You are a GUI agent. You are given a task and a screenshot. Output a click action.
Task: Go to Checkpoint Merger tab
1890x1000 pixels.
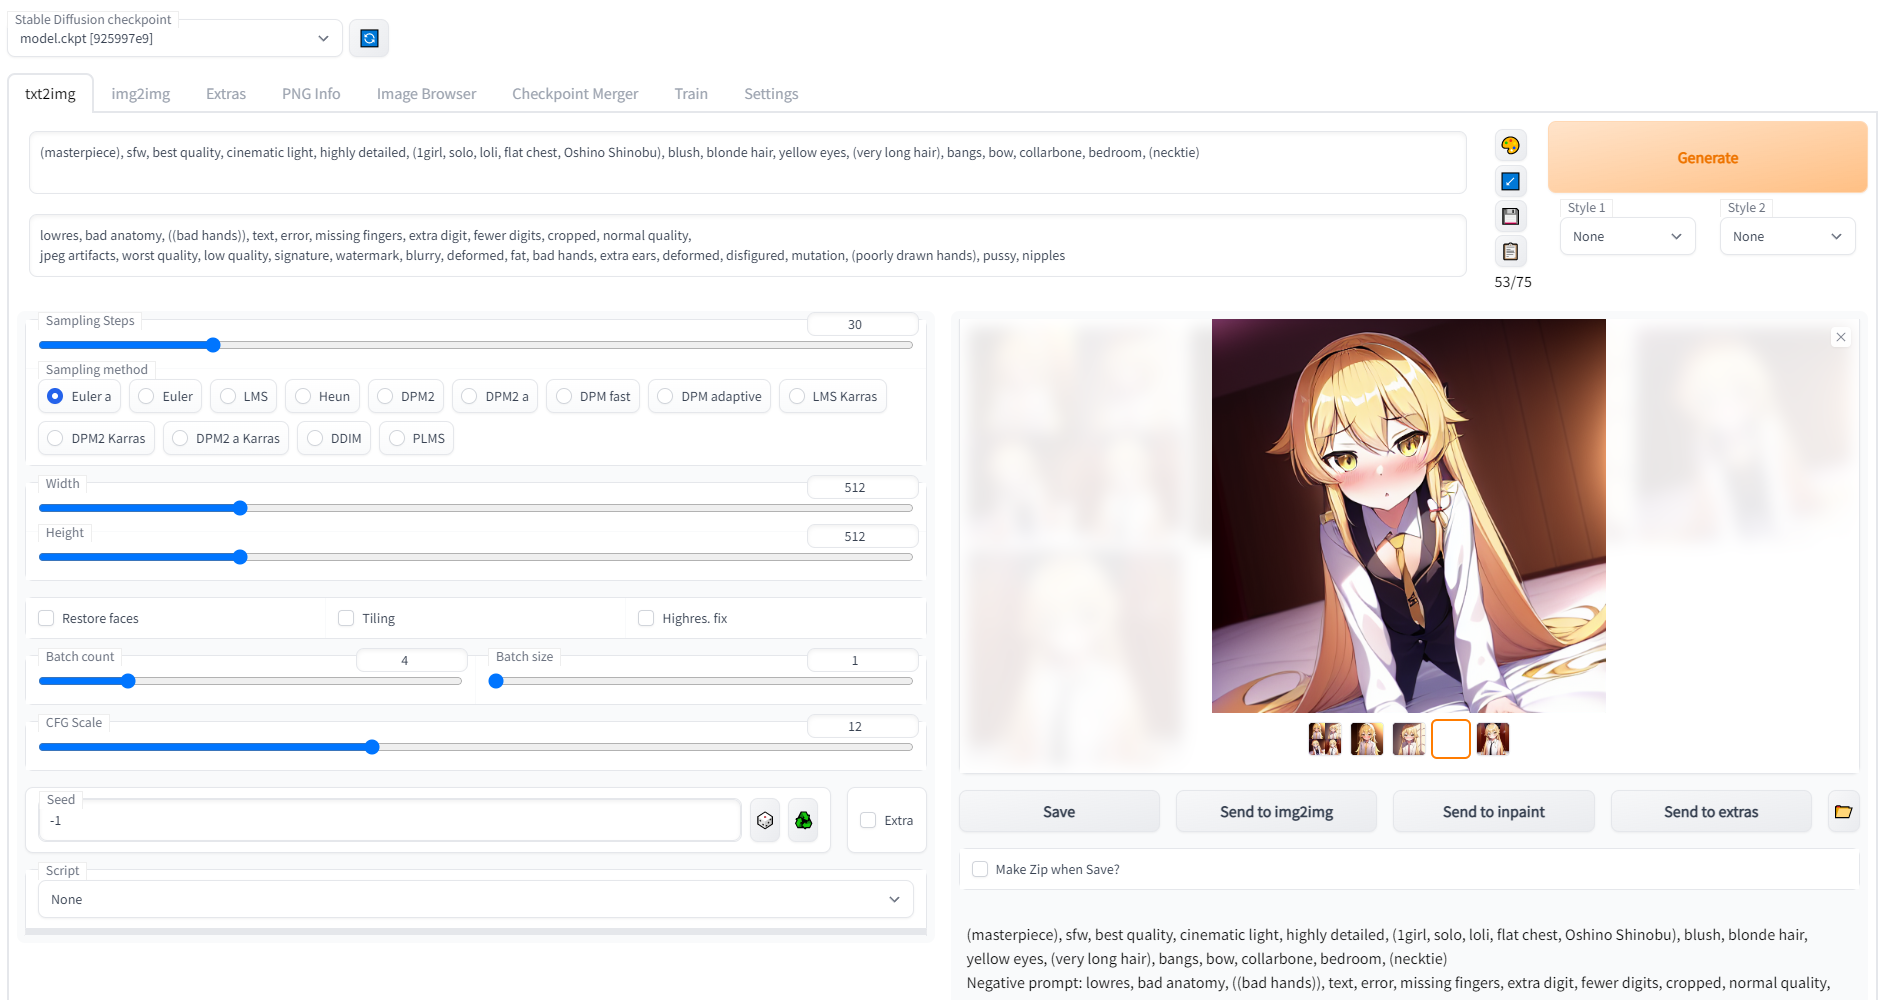tap(575, 93)
